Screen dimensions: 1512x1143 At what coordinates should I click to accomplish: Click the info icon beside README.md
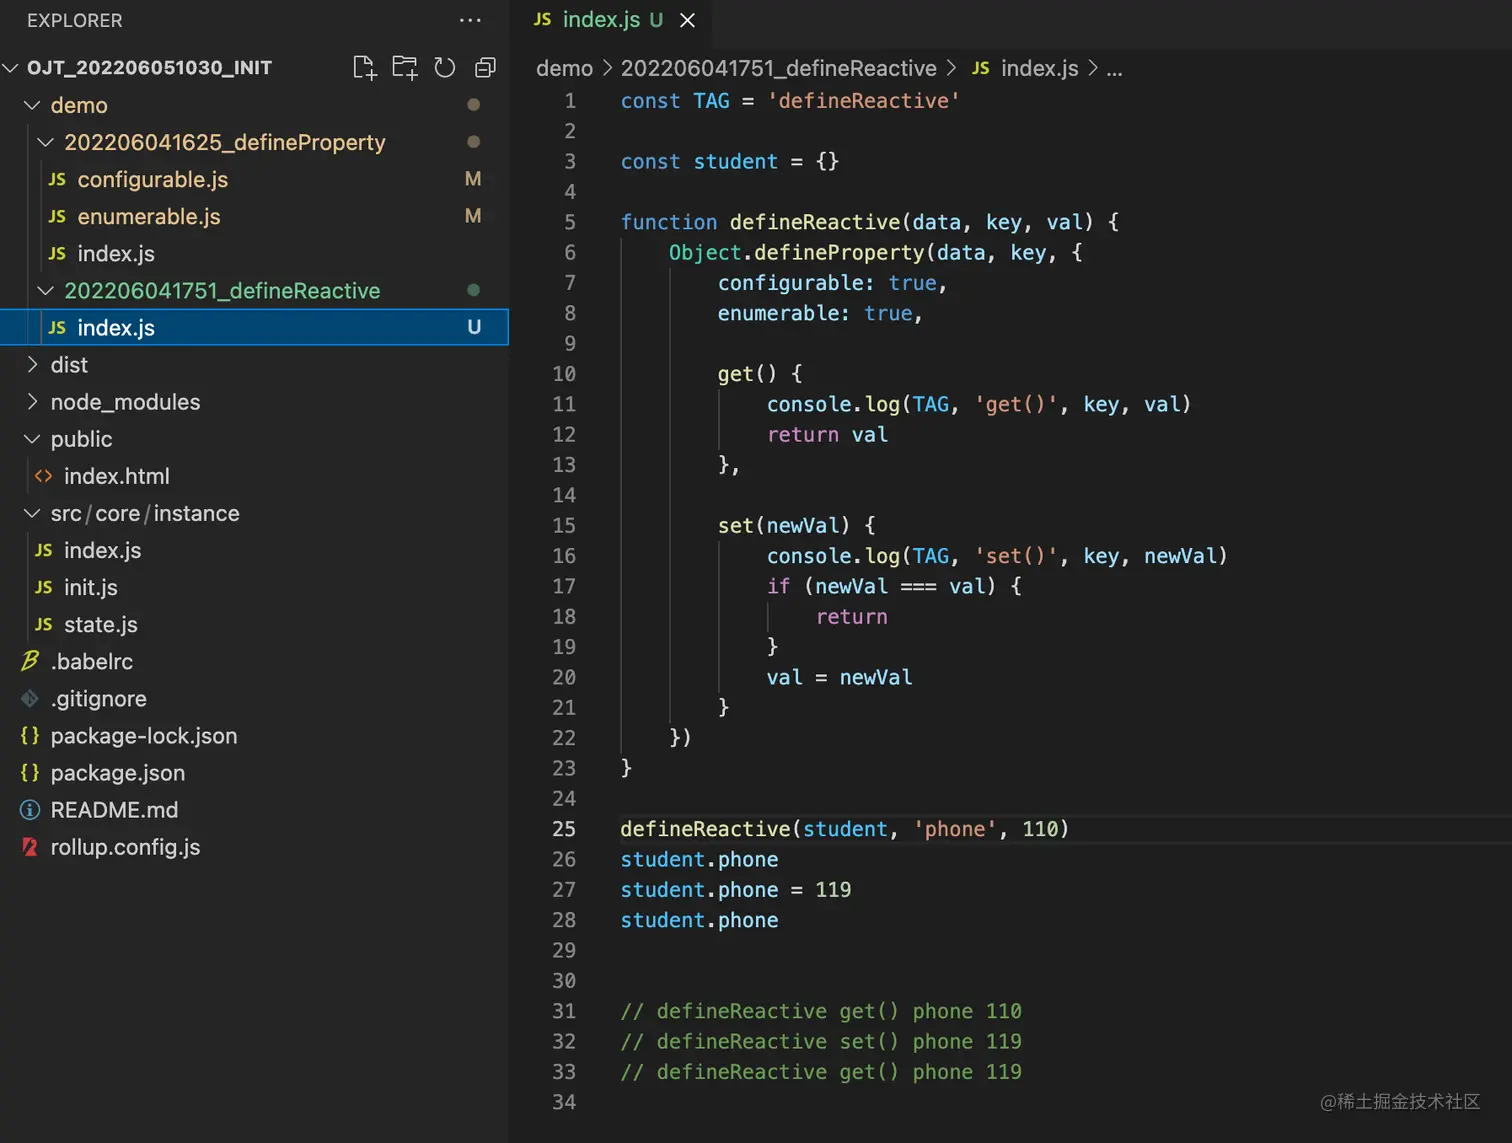(30, 809)
